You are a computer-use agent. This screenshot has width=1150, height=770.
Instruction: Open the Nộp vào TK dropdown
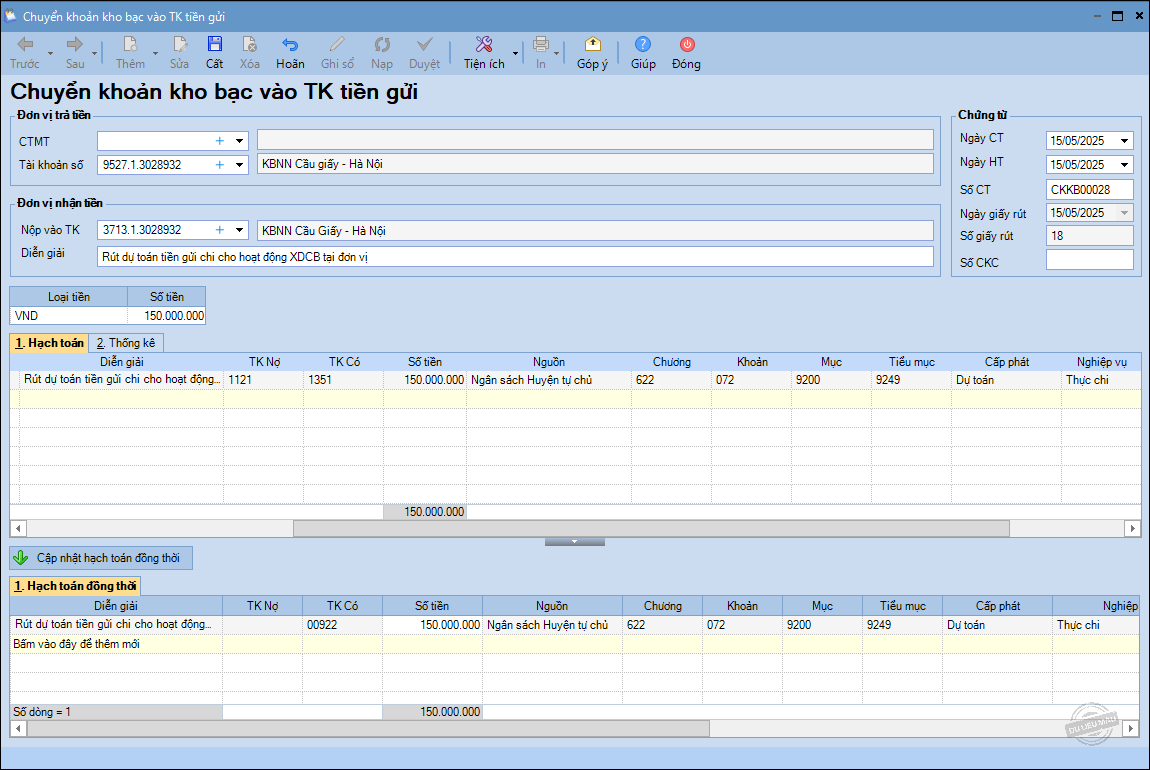[239, 231]
